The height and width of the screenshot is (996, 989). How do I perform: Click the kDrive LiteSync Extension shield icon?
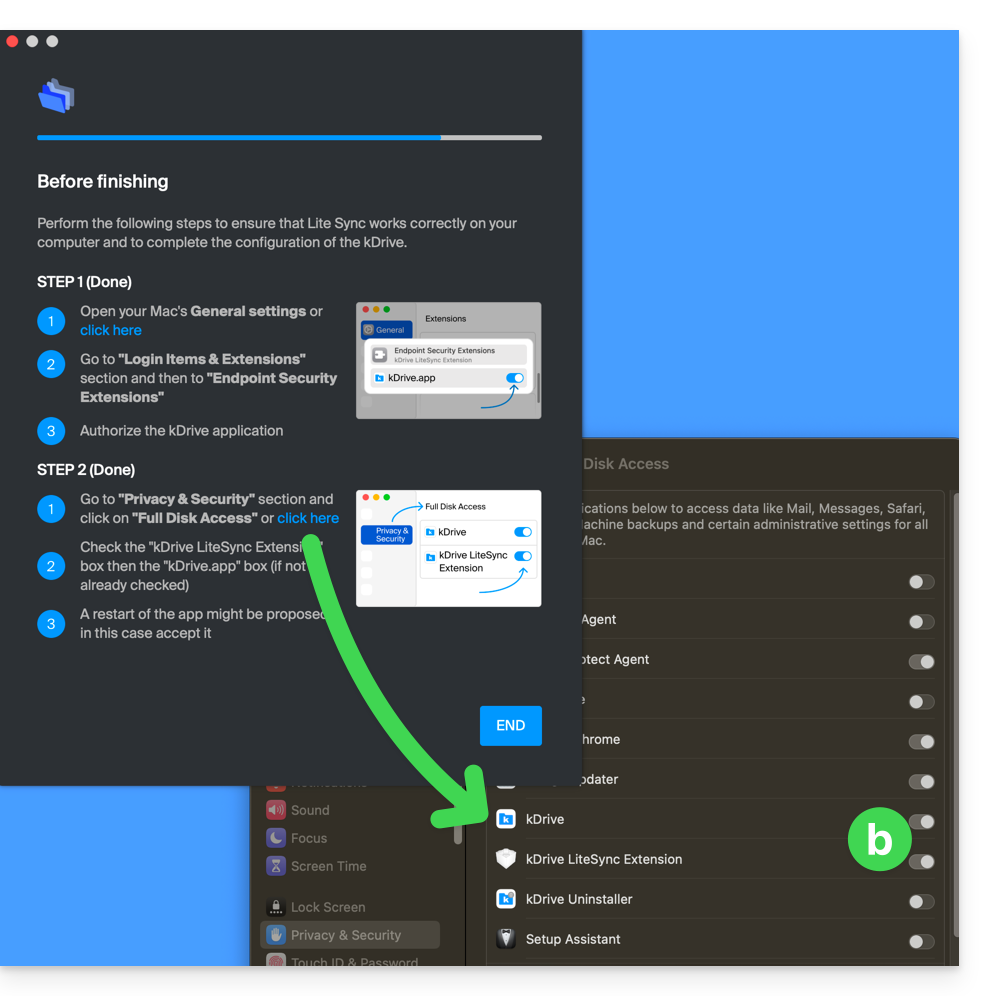506,860
